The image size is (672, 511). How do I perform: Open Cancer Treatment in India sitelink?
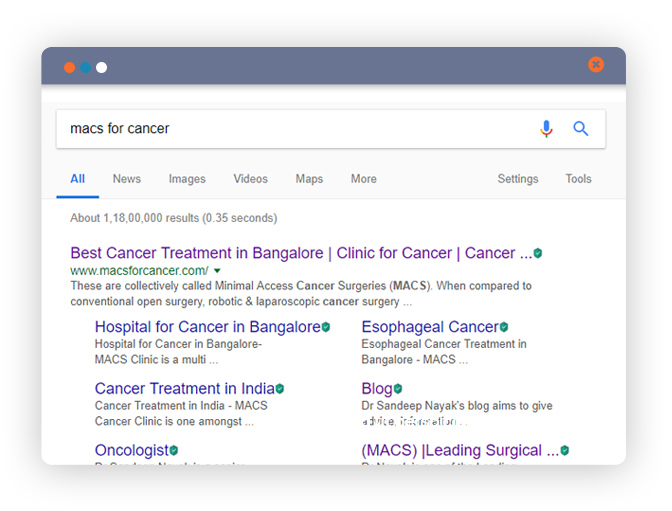[185, 389]
